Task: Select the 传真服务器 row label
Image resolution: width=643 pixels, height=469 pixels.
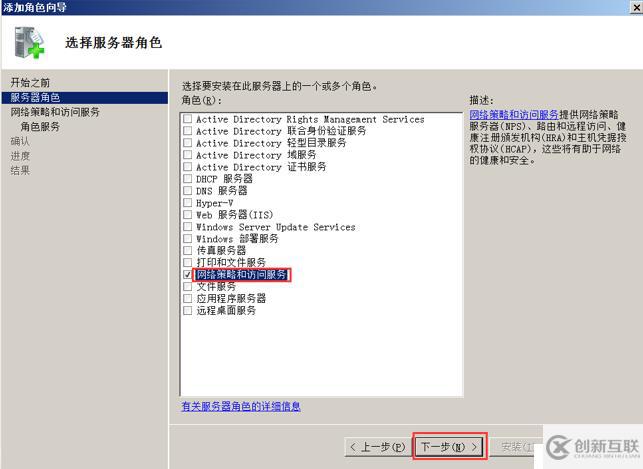Action: click(221, 250)
